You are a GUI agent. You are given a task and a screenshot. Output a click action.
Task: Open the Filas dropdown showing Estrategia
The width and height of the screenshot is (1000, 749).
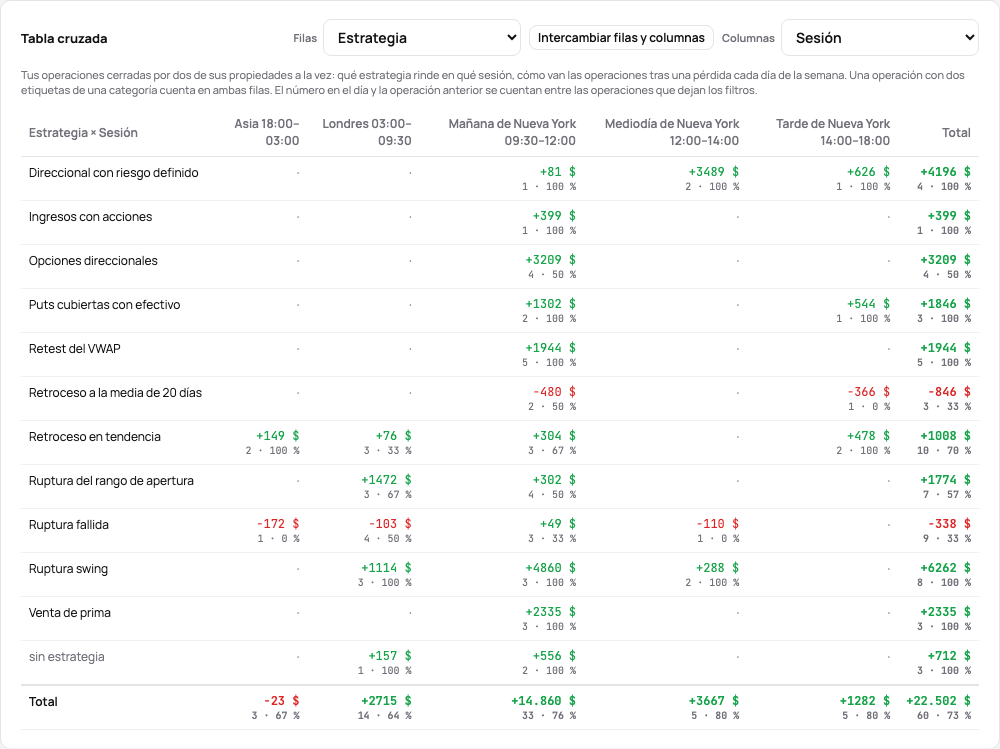point(422,38)
